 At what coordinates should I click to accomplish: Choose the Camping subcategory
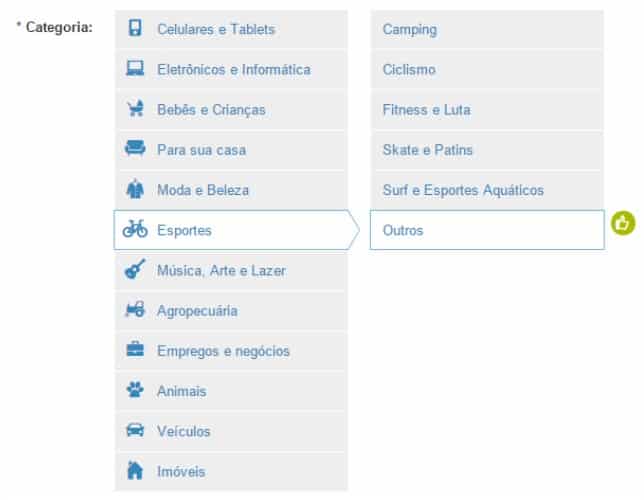tap(487, 29)
